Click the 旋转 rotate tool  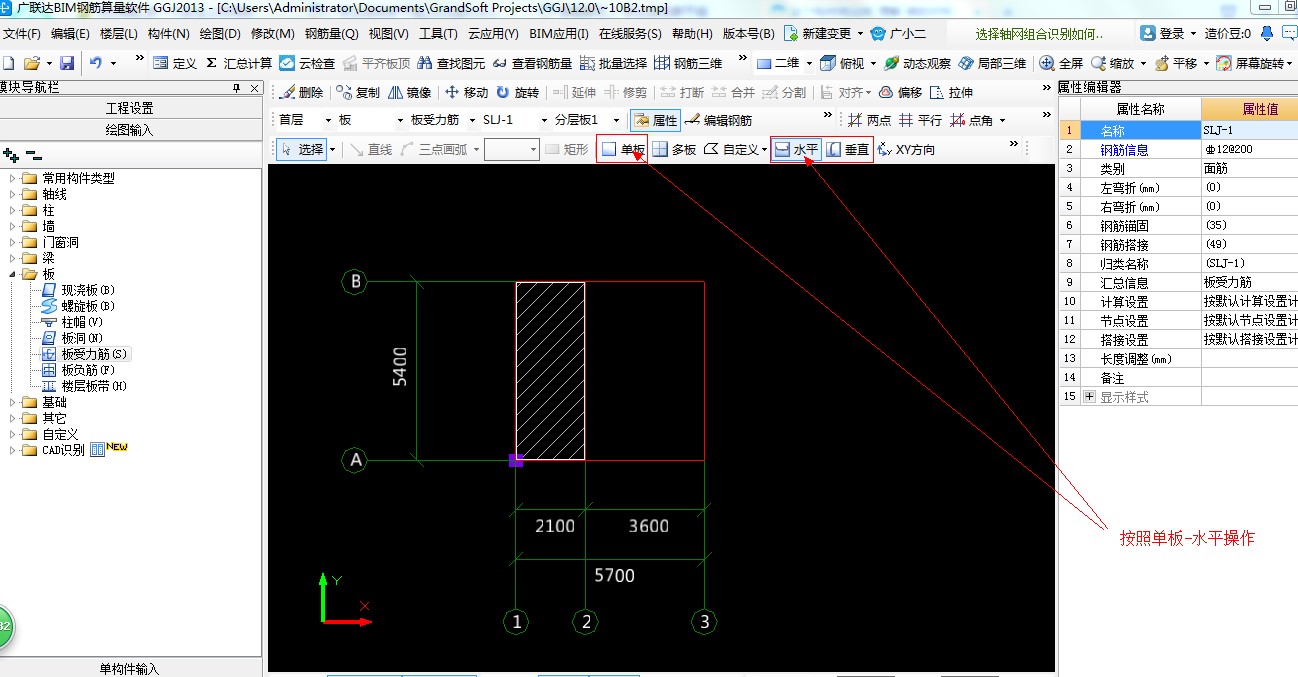point(518,92)
